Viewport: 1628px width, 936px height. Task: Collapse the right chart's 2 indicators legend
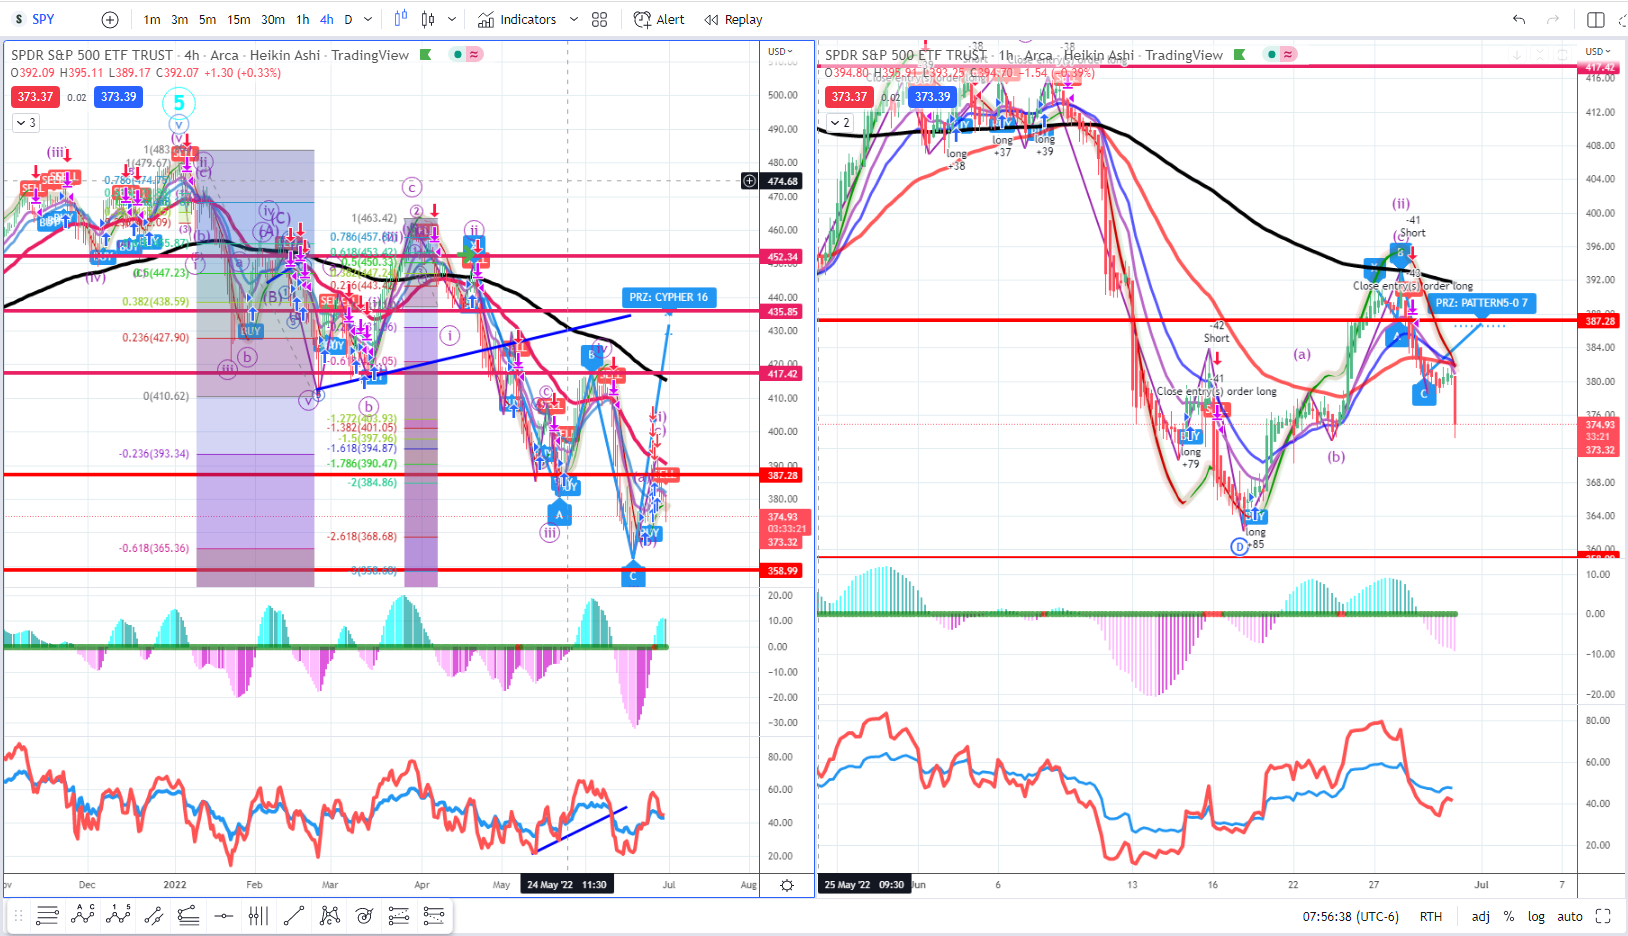(840, 123)
